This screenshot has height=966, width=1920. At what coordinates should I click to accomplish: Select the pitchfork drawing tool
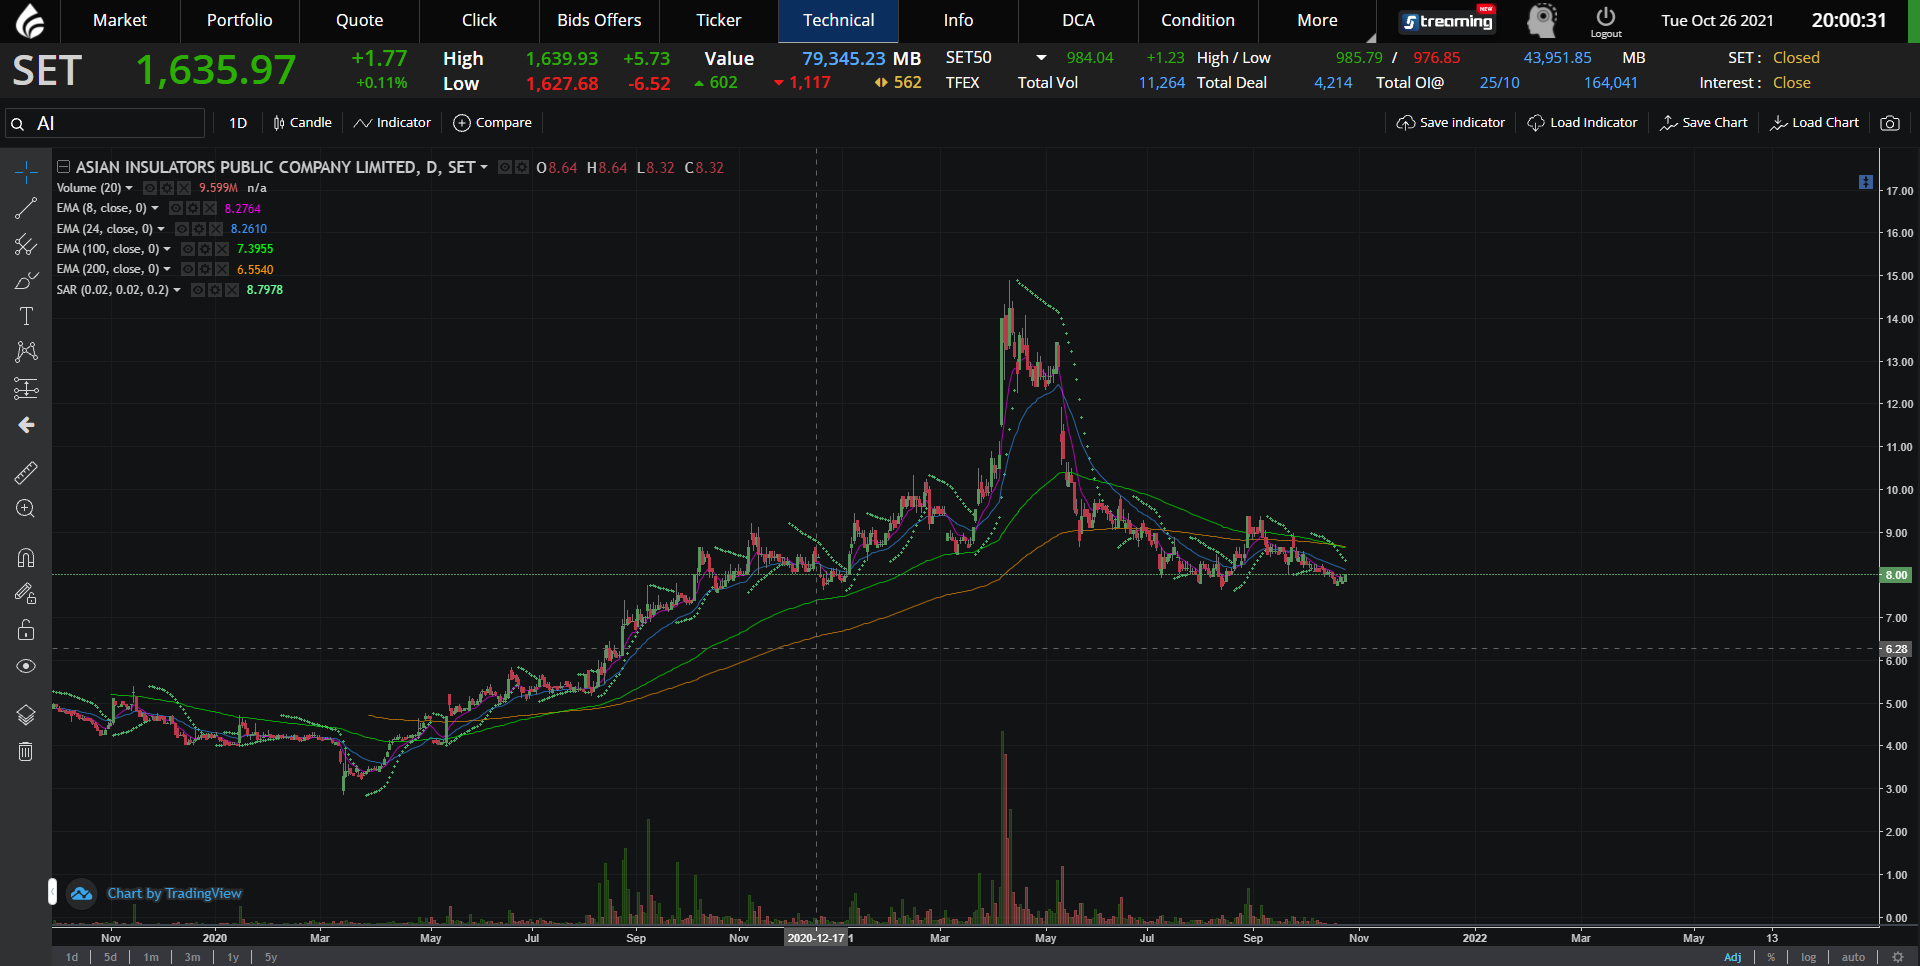tap(26, 245)
